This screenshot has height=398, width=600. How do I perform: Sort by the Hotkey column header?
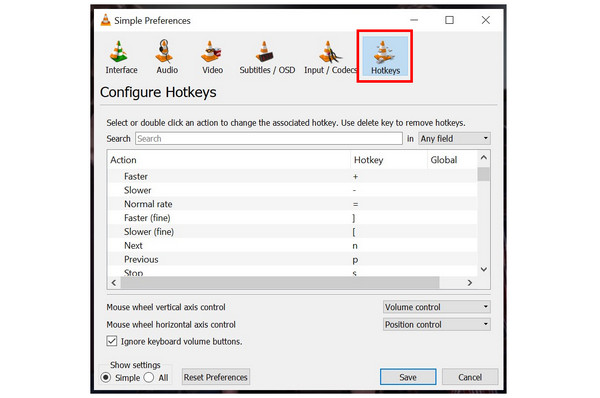388,160
